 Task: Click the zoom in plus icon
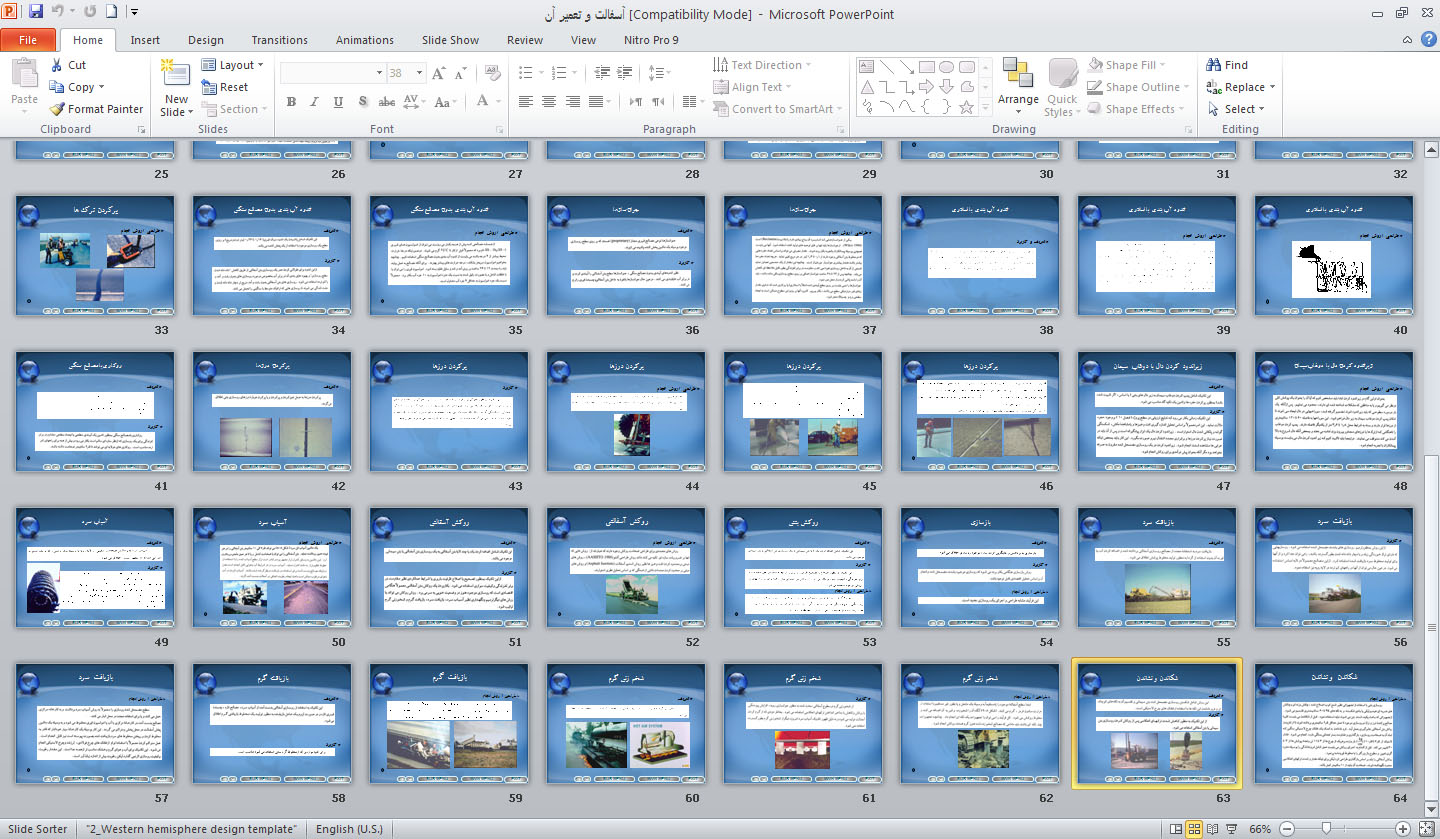click(1403, 829)
